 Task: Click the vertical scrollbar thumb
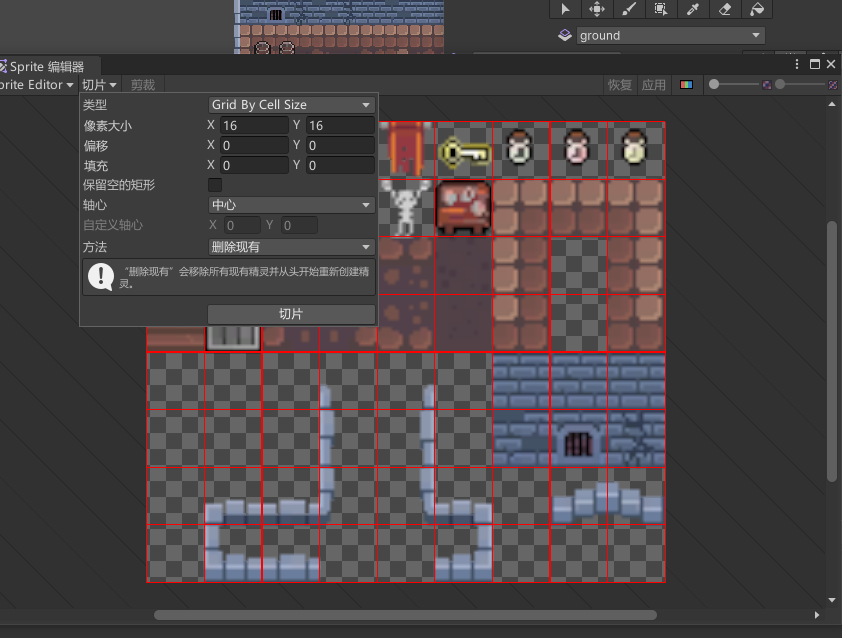pos(832,351)
